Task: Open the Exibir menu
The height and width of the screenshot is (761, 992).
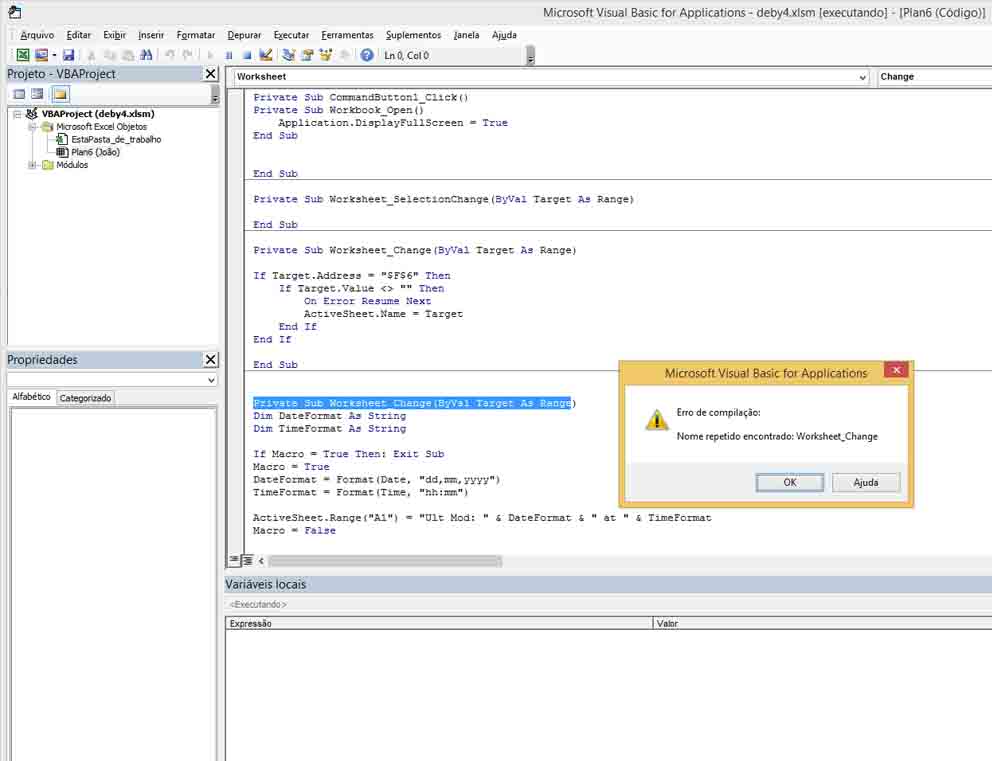Action: click(x=115, y=35)
